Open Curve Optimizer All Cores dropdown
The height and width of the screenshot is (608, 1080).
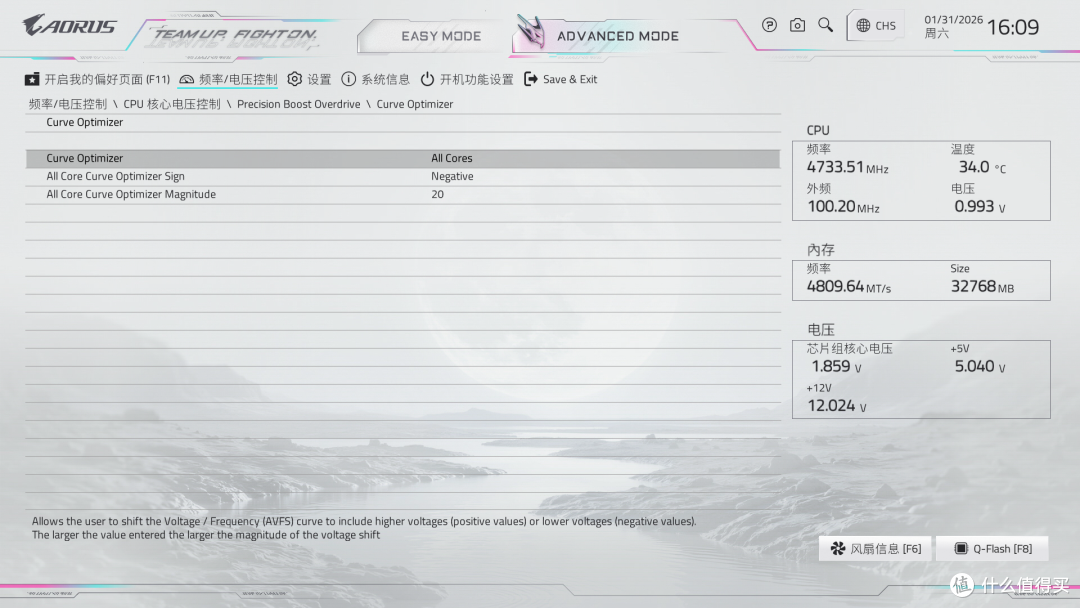pos(452,158)
